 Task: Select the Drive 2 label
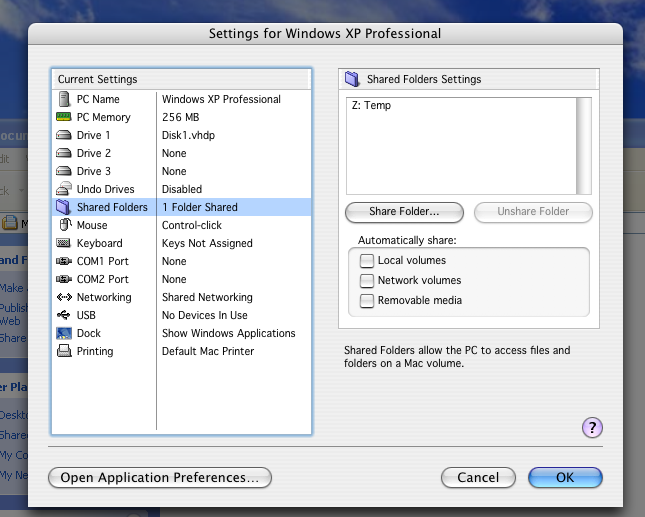coord(94,153)
